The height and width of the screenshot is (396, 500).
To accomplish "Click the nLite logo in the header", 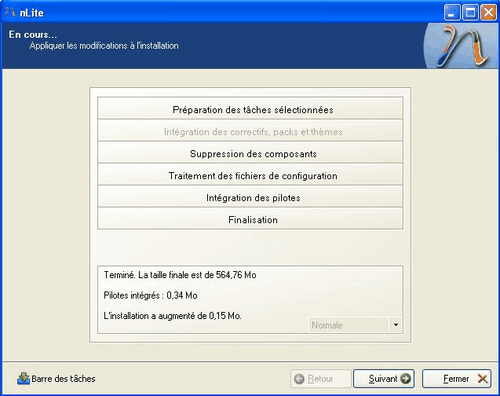I will 462,46.
